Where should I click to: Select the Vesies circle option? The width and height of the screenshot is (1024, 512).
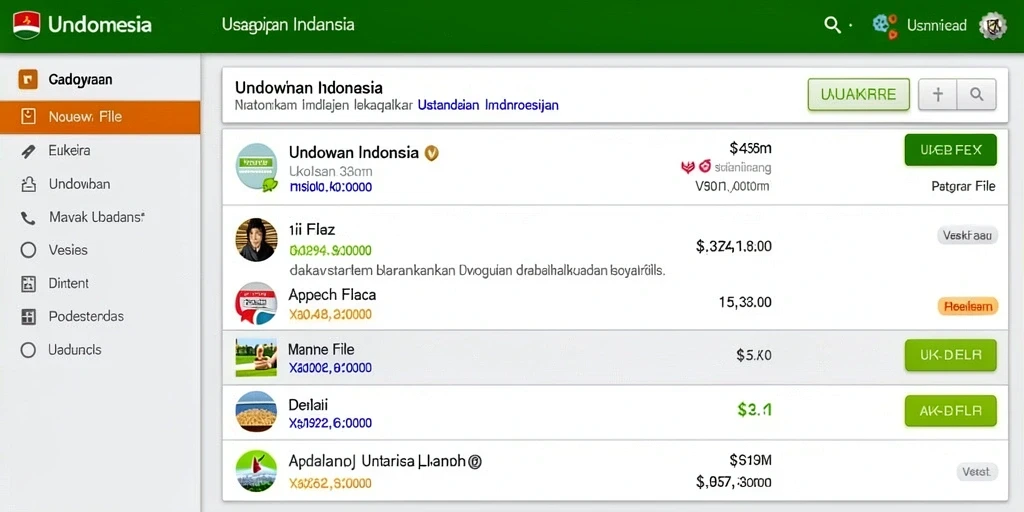(28, 250)
